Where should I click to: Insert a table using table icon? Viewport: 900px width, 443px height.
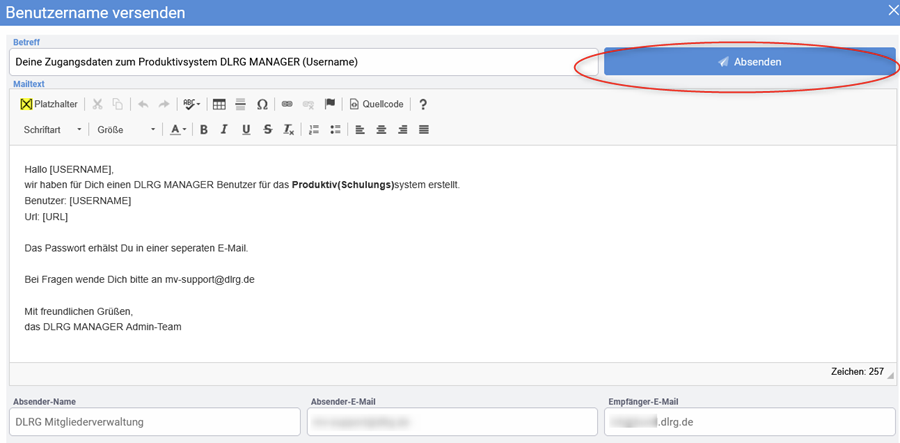click(x=219, y=104)
